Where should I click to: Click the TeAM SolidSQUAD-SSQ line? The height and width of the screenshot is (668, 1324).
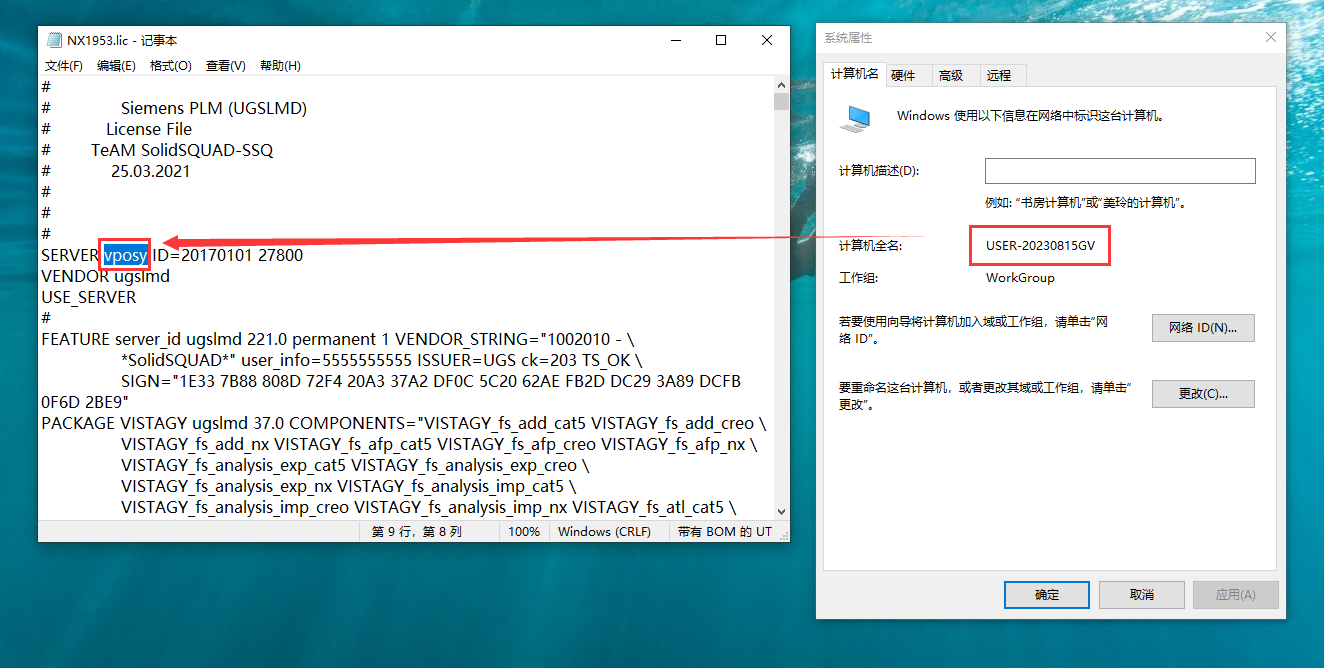click(182, 150)
